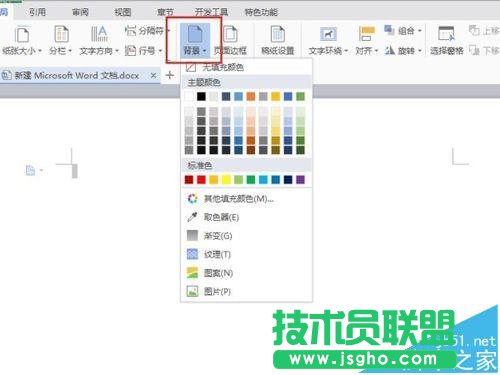This screenshot has width=500, height=375.
Task: Switch to the 视图 view tab
Action: coord(123,12)
